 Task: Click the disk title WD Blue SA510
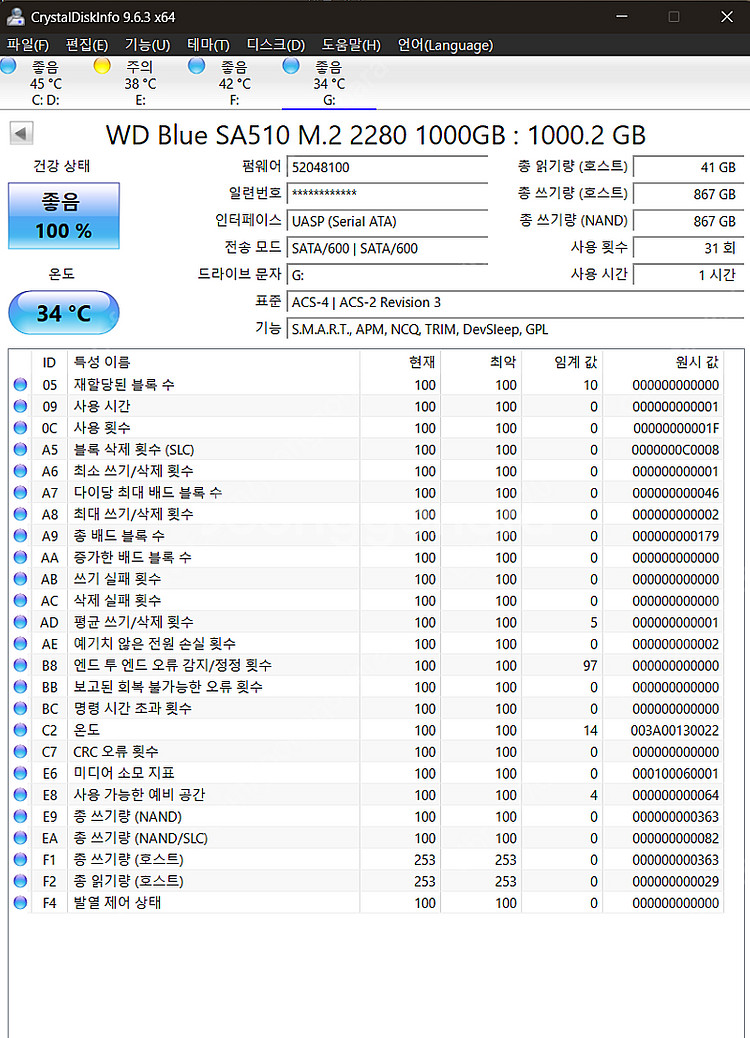[375, 135]
